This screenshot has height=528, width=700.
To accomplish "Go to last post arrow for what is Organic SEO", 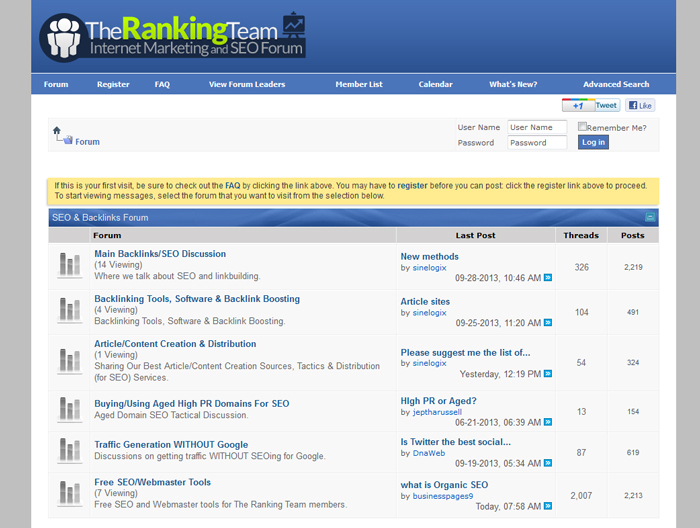I will [548, 506].
